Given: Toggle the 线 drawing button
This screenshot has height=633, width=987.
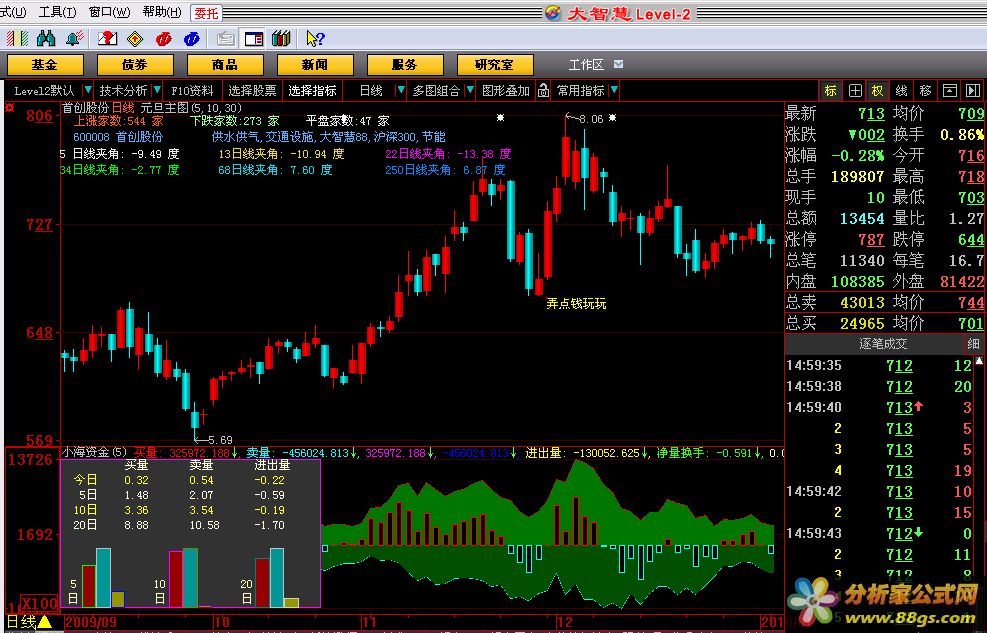Looking at the screenshot, I should (x=901, y=91).
